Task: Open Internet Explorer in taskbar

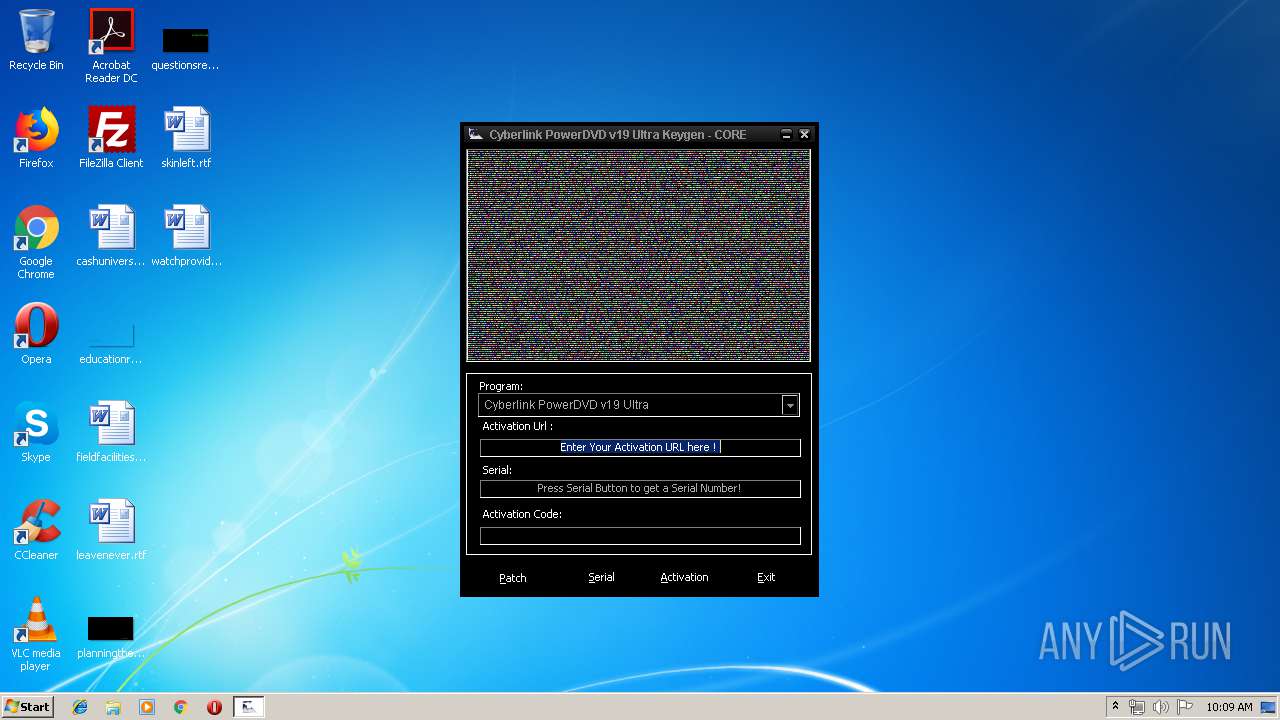Action: [80, 707]
